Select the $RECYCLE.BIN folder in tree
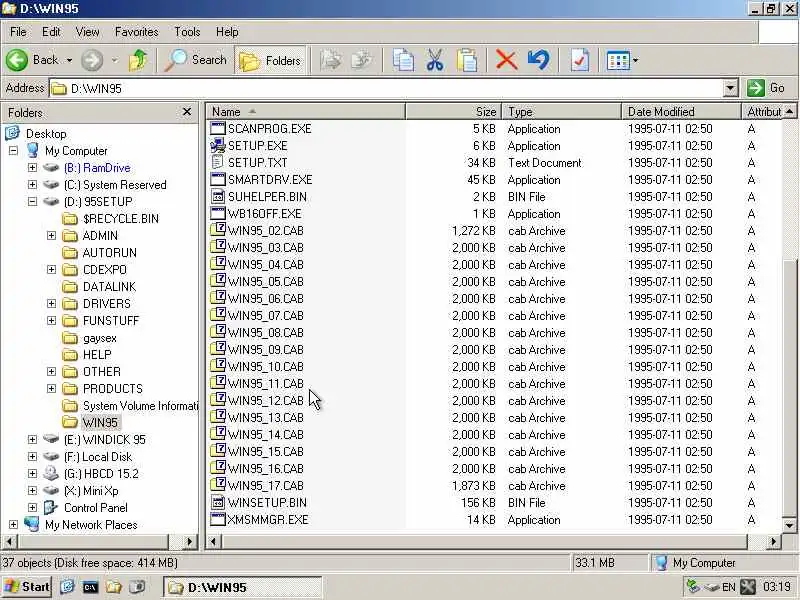This screenshot has height=600, width=800. pos(120,219)
